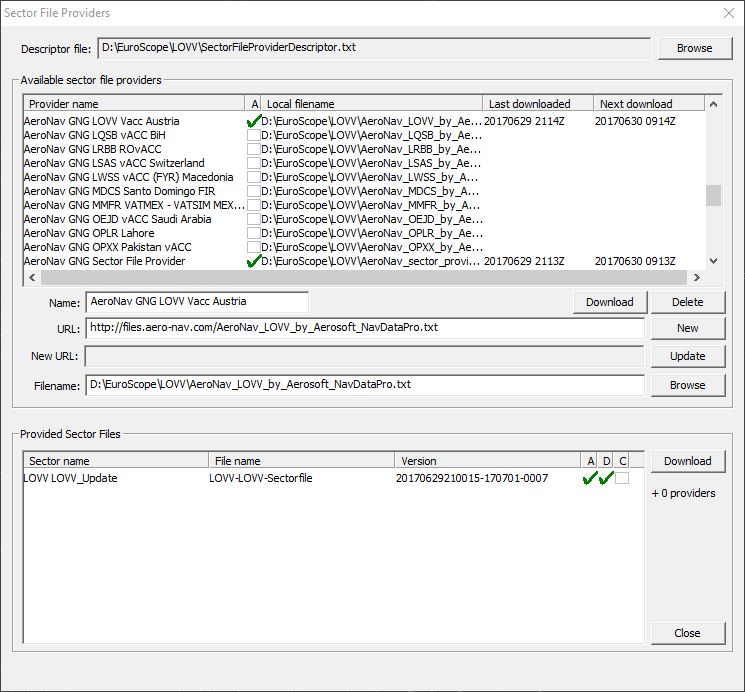Uncheck auto-download for AeroNav GNG LOVV Vacc Austria
The image size is (745, 692).
(x=254, y=121)
